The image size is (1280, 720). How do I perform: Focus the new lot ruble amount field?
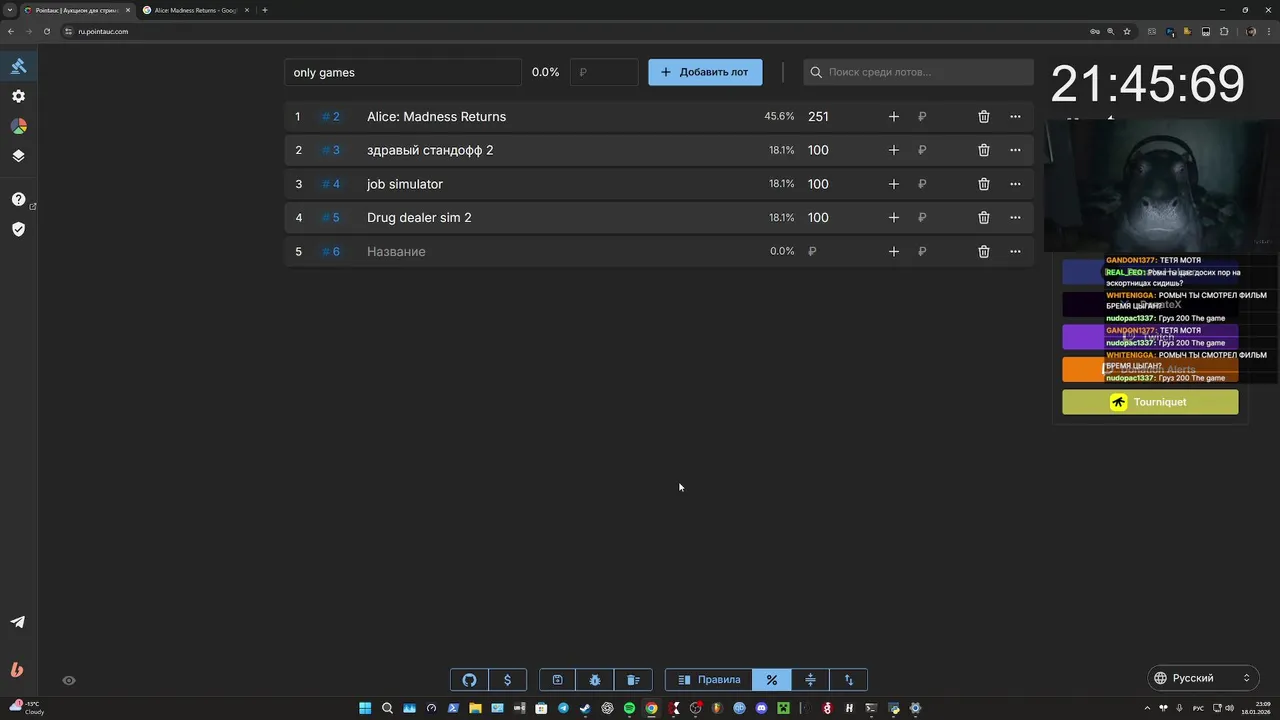[604, 72]
